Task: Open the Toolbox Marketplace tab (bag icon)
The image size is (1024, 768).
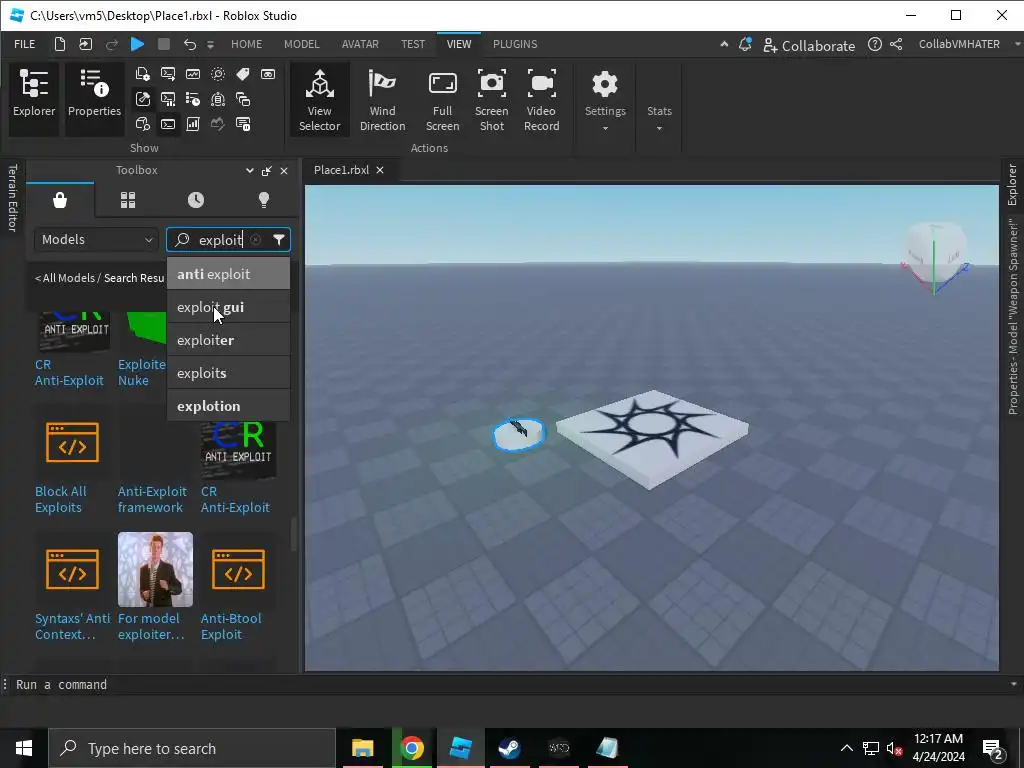Action: [x=60, y=200]
